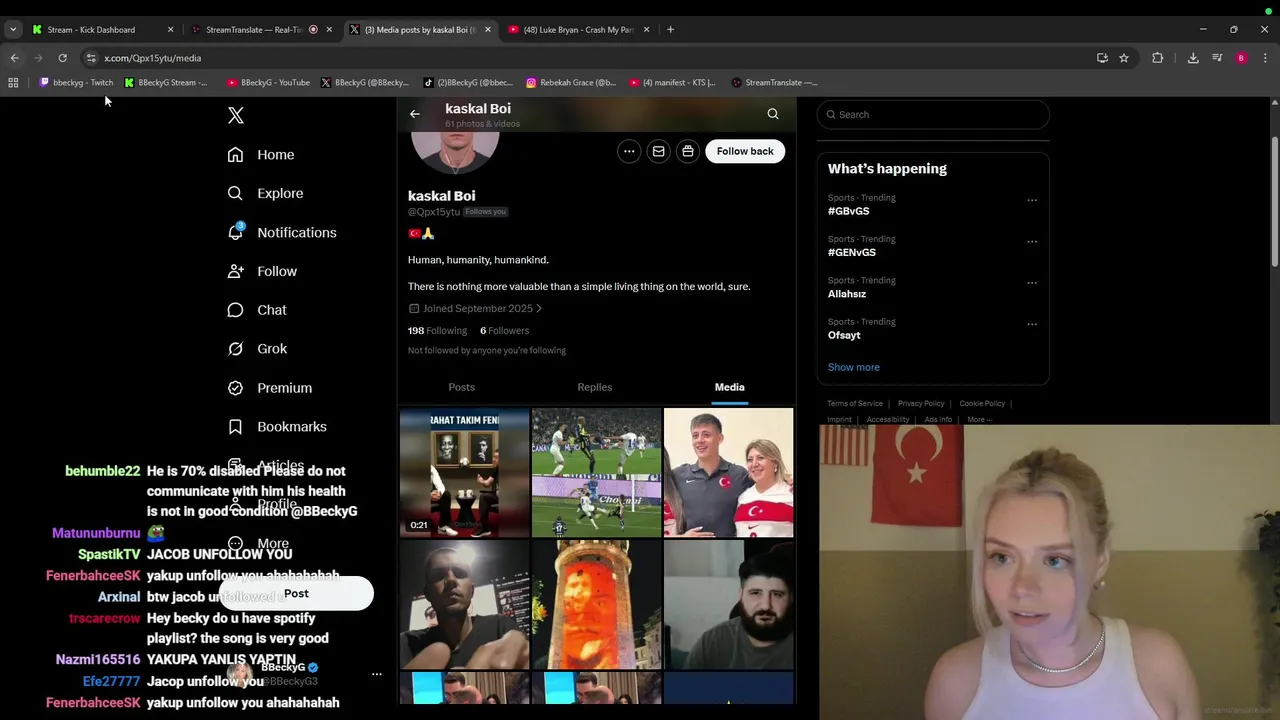Open the 198 Following list
Image resolution: width=1280 pixels, height=720 pixels.
click(x=437, y=331)
